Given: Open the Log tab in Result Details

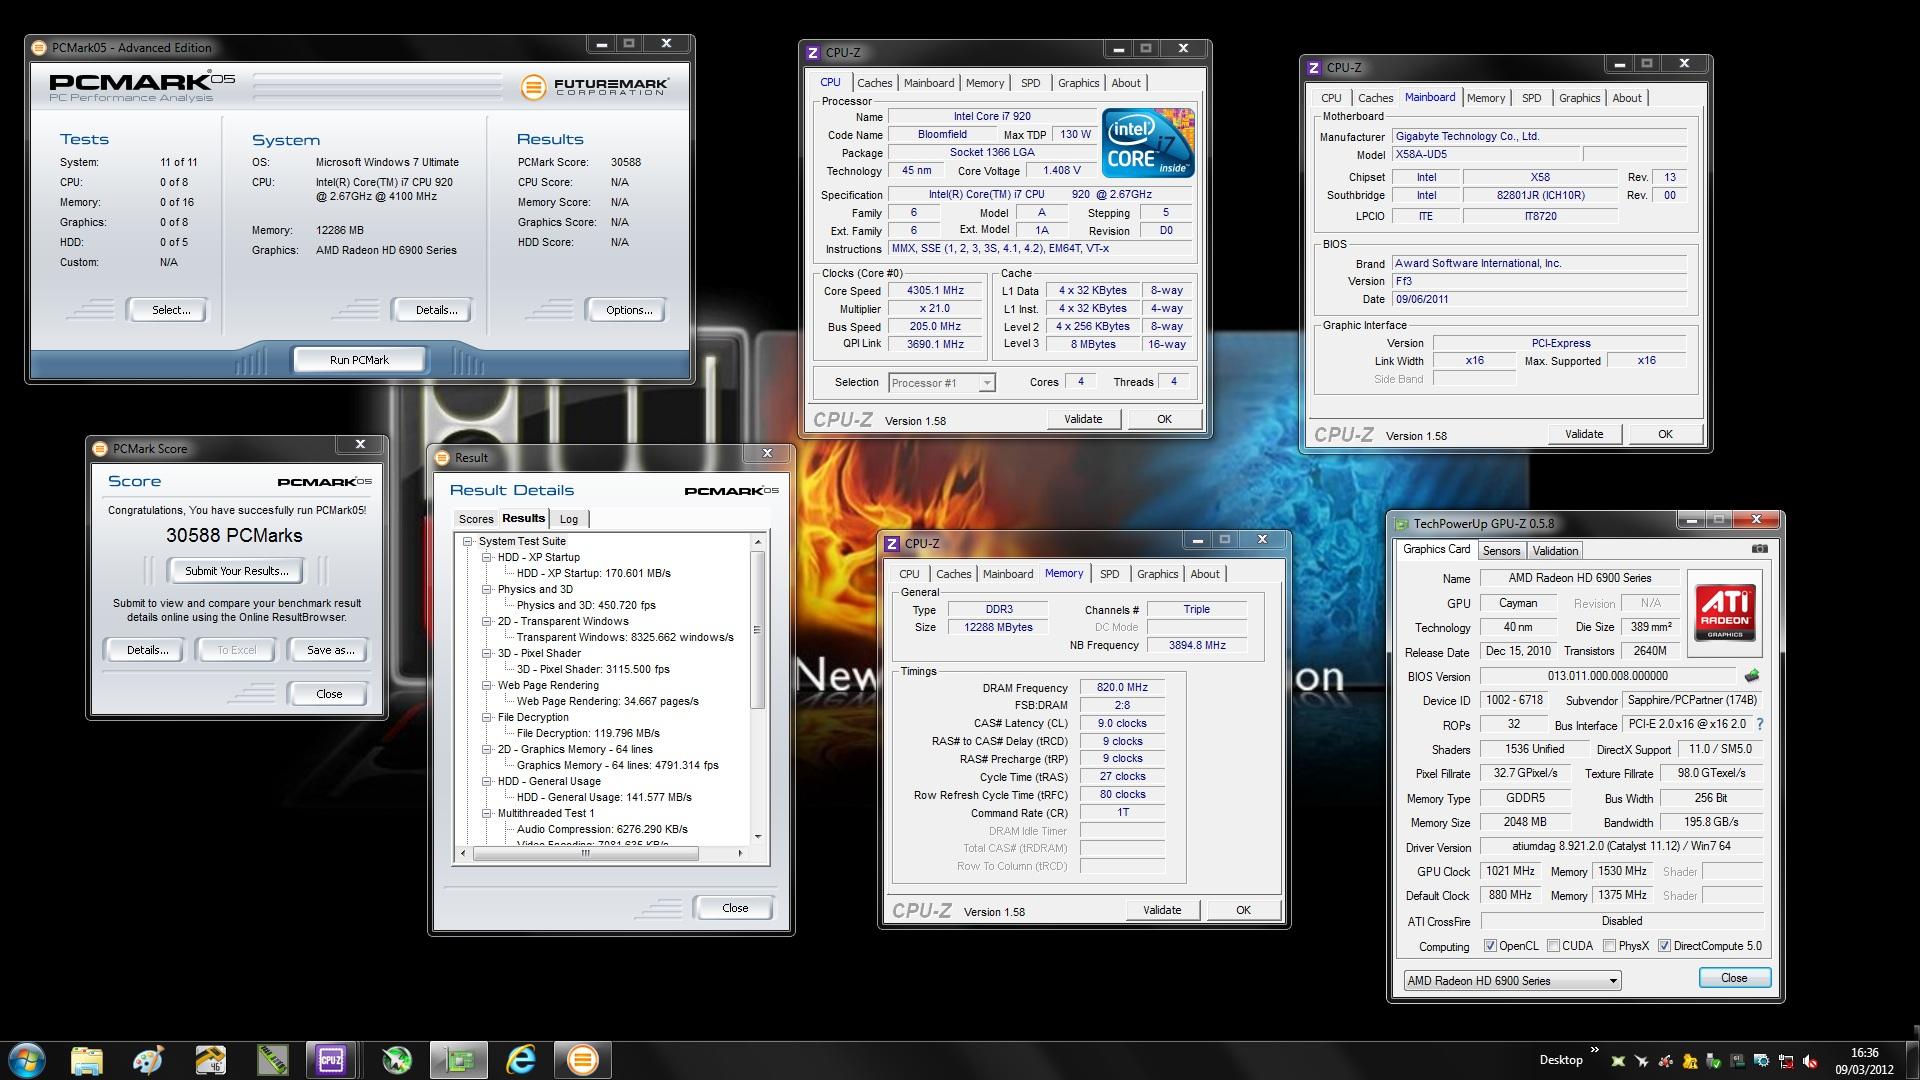Looking at the screenshot, I should pos(569,519).
